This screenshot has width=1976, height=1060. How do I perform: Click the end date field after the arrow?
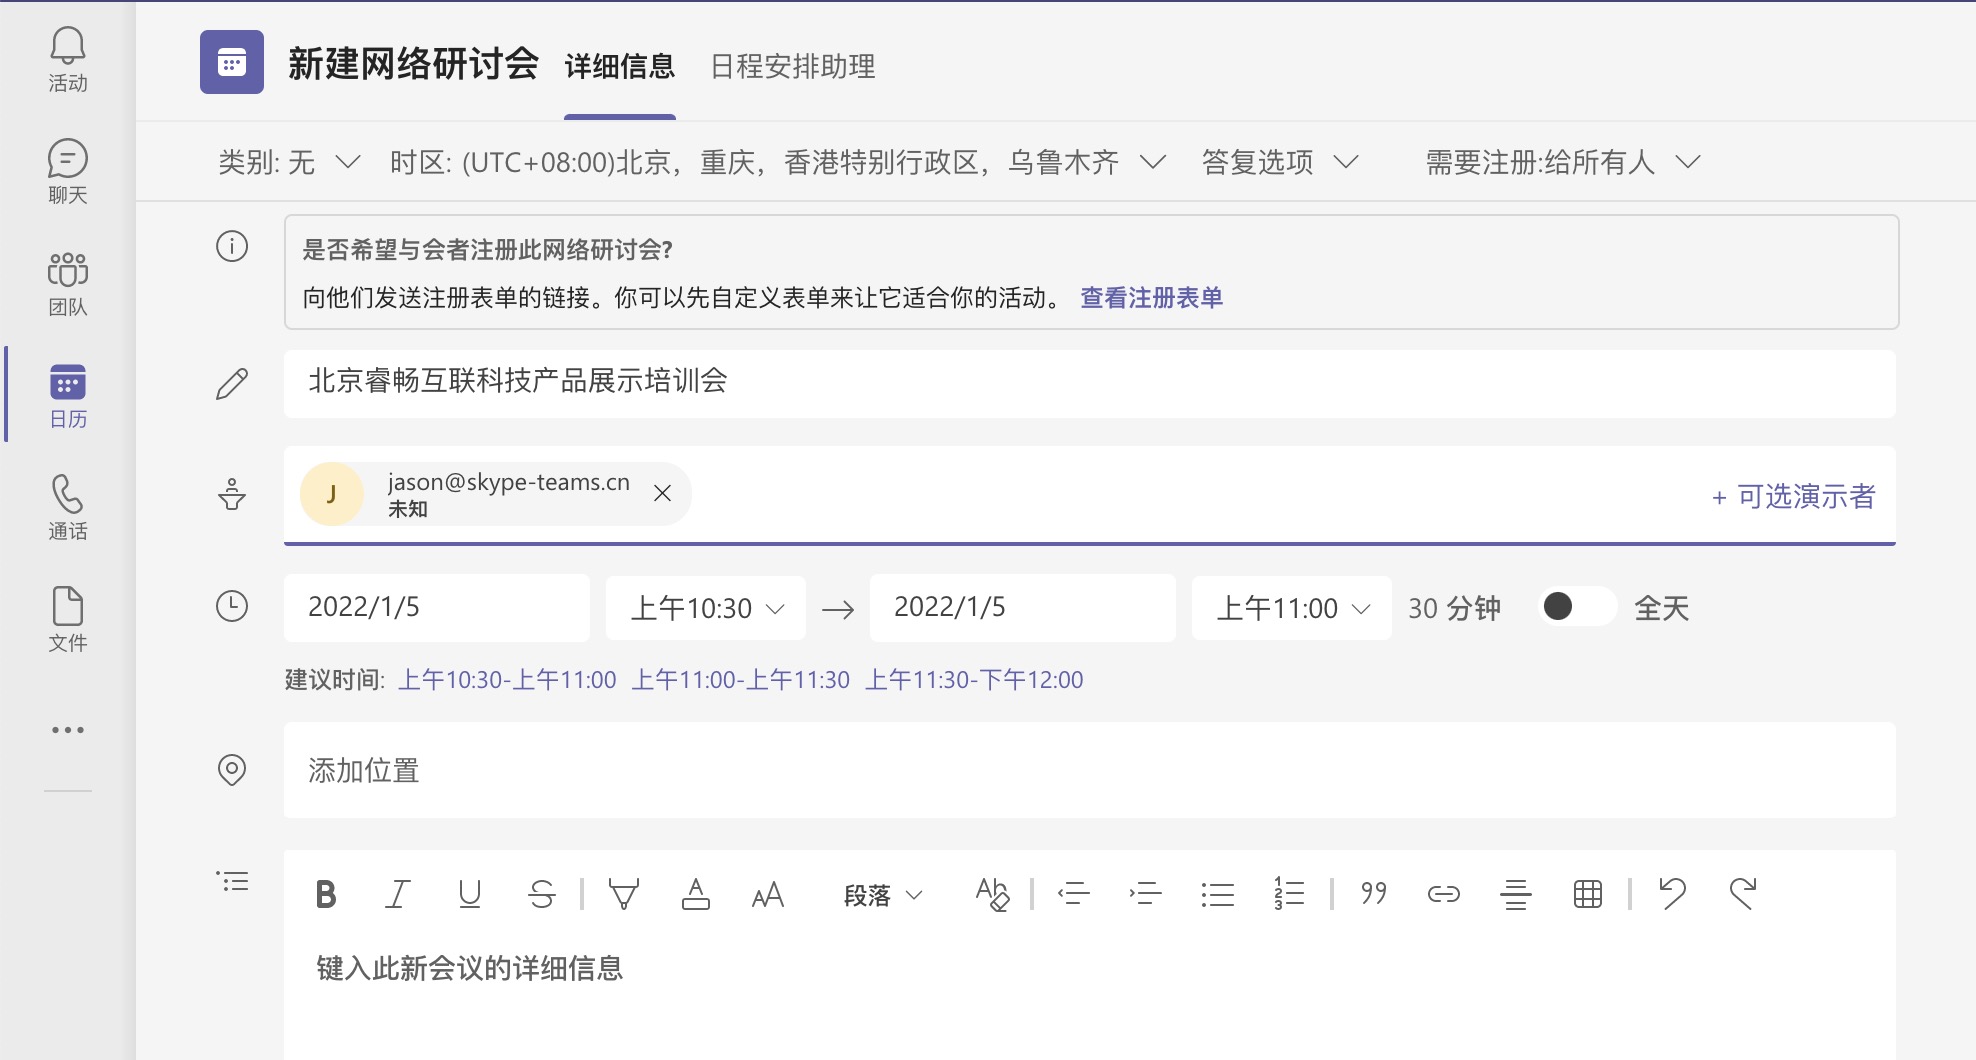(1023, 608)
